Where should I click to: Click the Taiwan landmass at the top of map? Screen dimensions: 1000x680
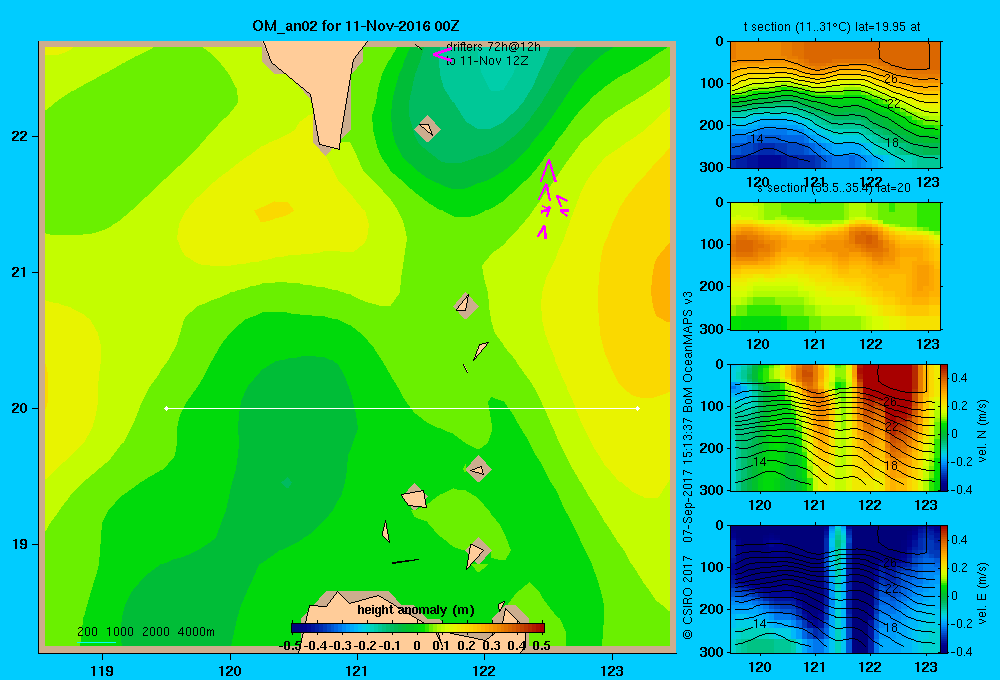click(x=319, y=83)
